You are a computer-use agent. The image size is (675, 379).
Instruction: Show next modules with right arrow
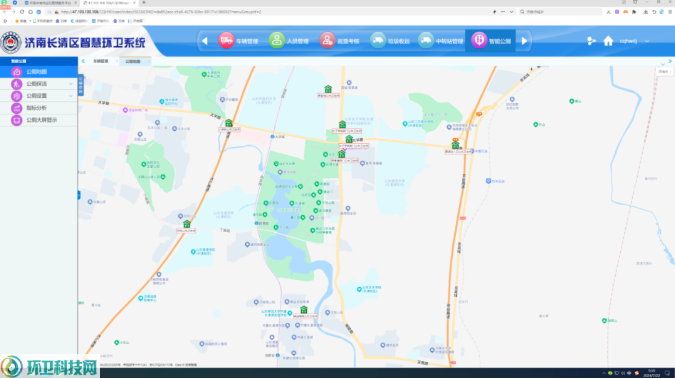tap(524, 41)
